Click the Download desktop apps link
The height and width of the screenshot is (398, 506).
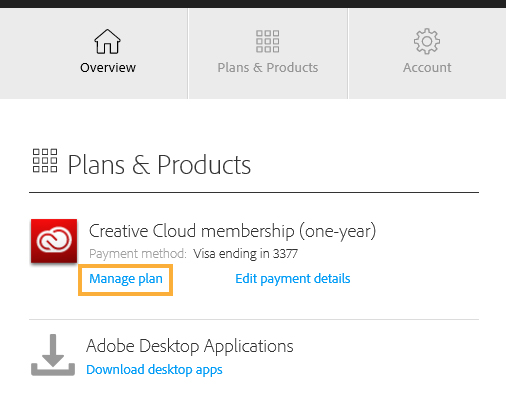(154, 370)
